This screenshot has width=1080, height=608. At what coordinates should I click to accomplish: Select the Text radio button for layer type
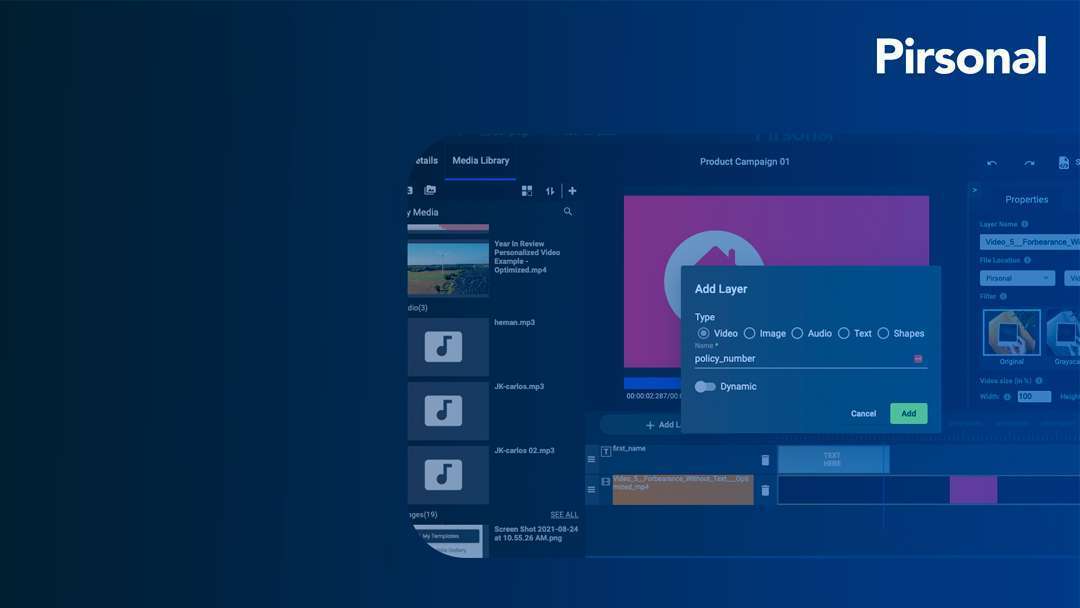point(843,333)
